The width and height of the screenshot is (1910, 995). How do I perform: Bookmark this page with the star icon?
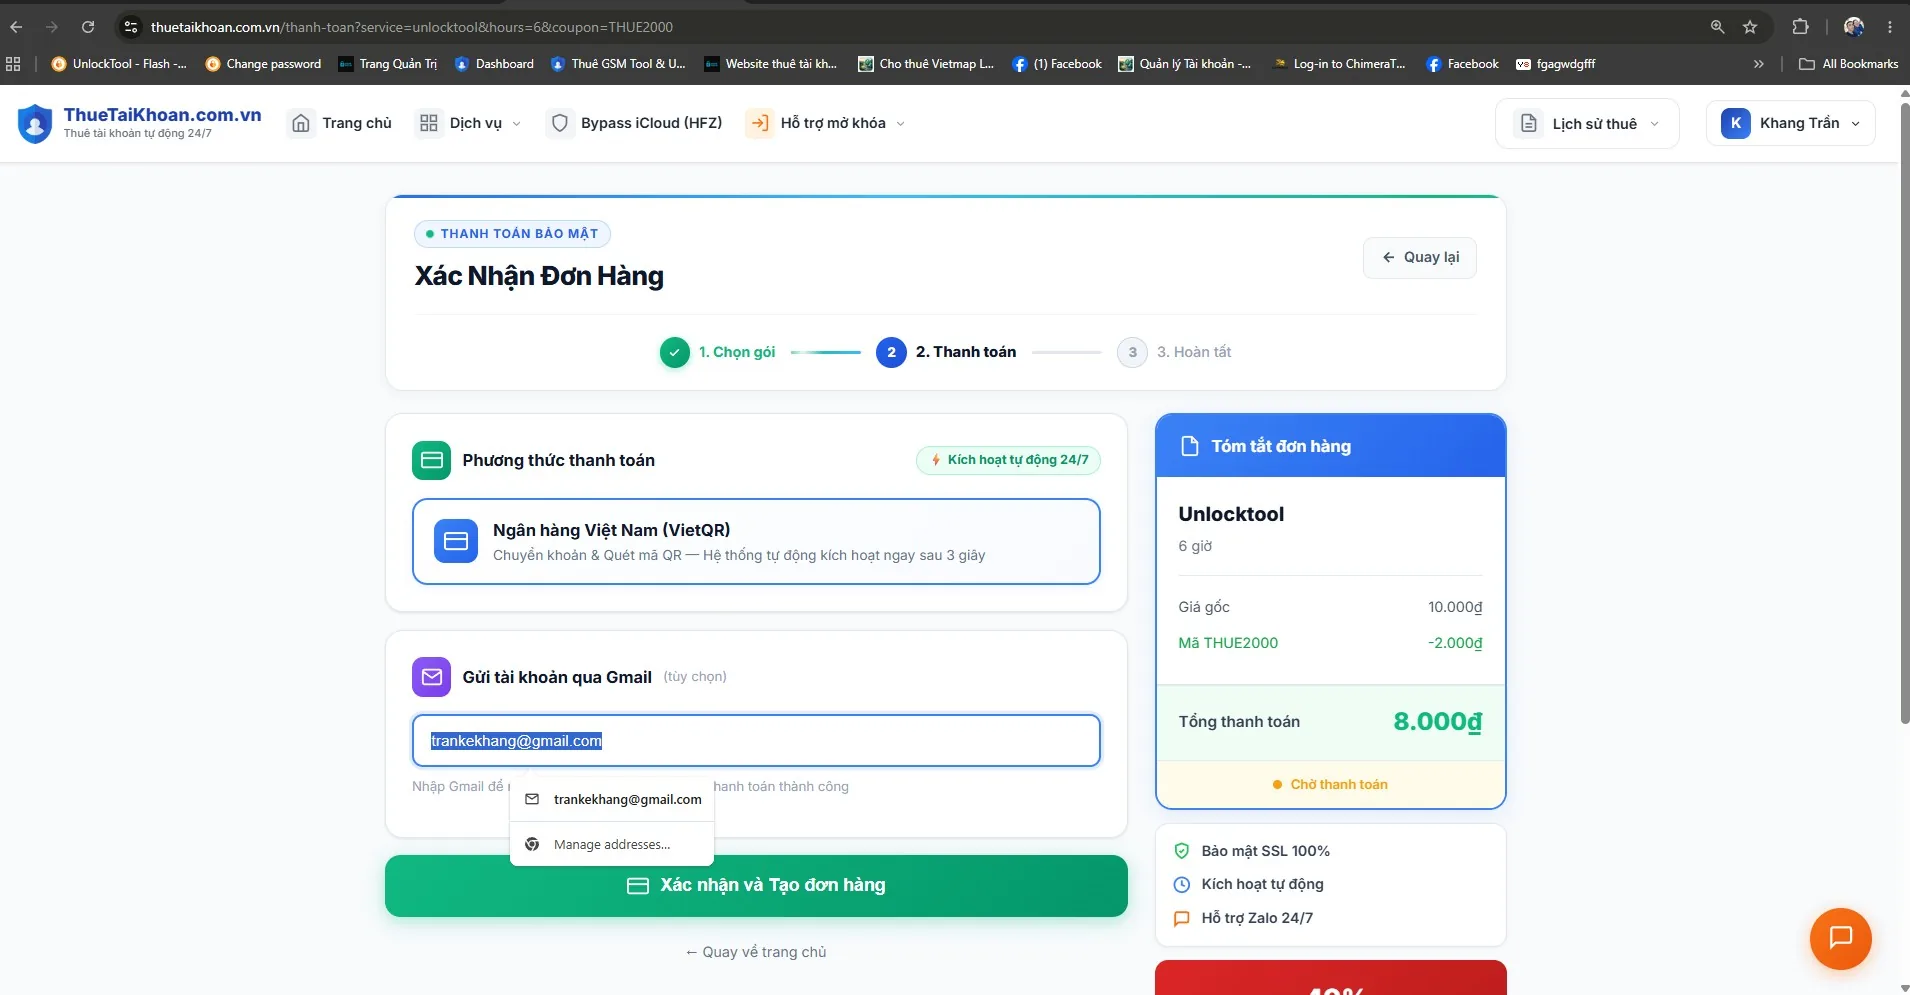tap(1750, 27)
